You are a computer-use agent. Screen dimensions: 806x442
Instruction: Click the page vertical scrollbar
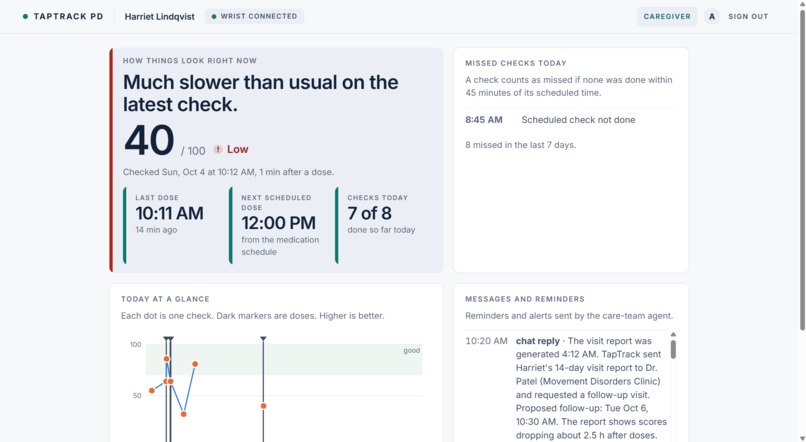(x=802, y=170)
